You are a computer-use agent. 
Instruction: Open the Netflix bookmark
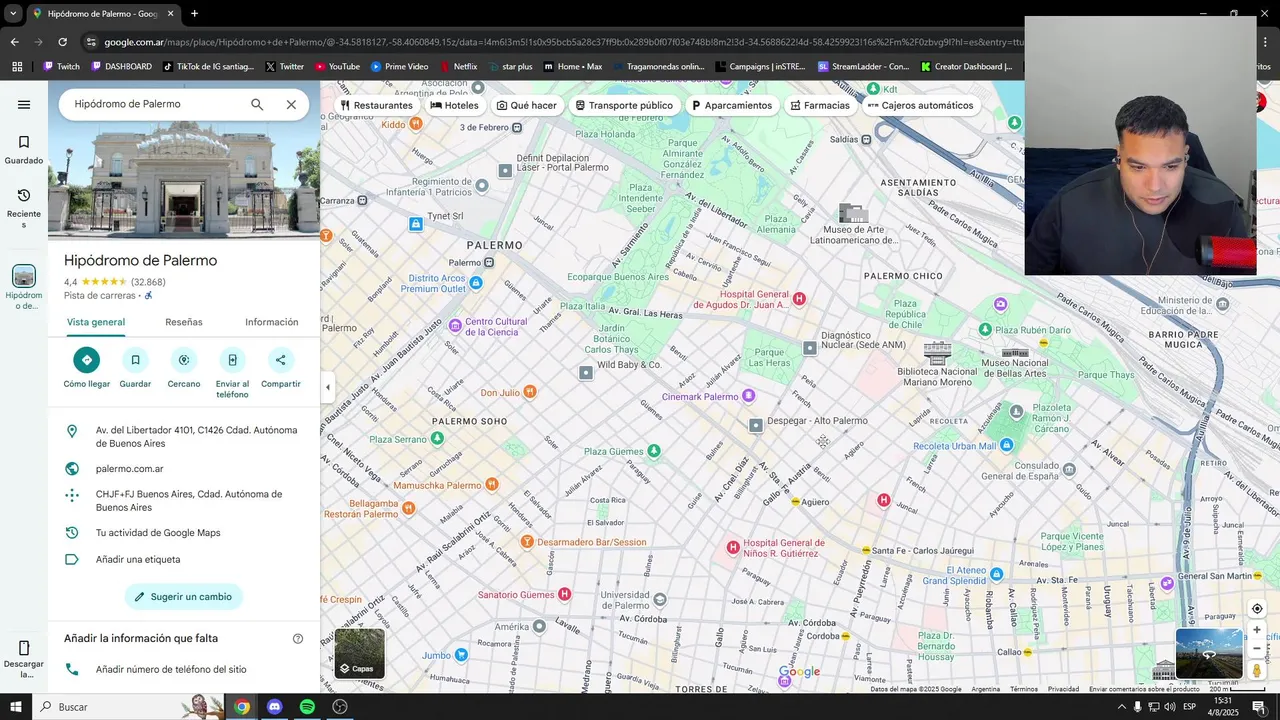458,67
